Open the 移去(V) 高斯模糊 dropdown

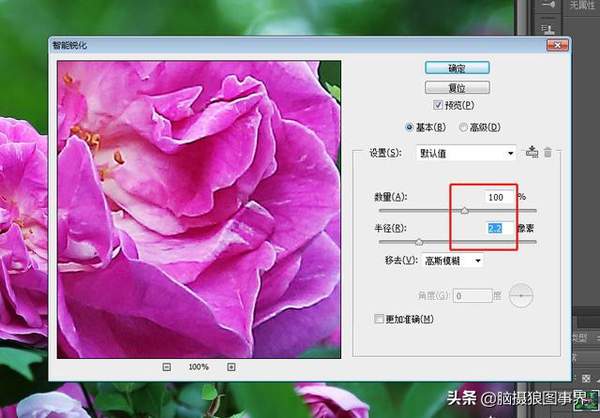(x=449, y=261)
